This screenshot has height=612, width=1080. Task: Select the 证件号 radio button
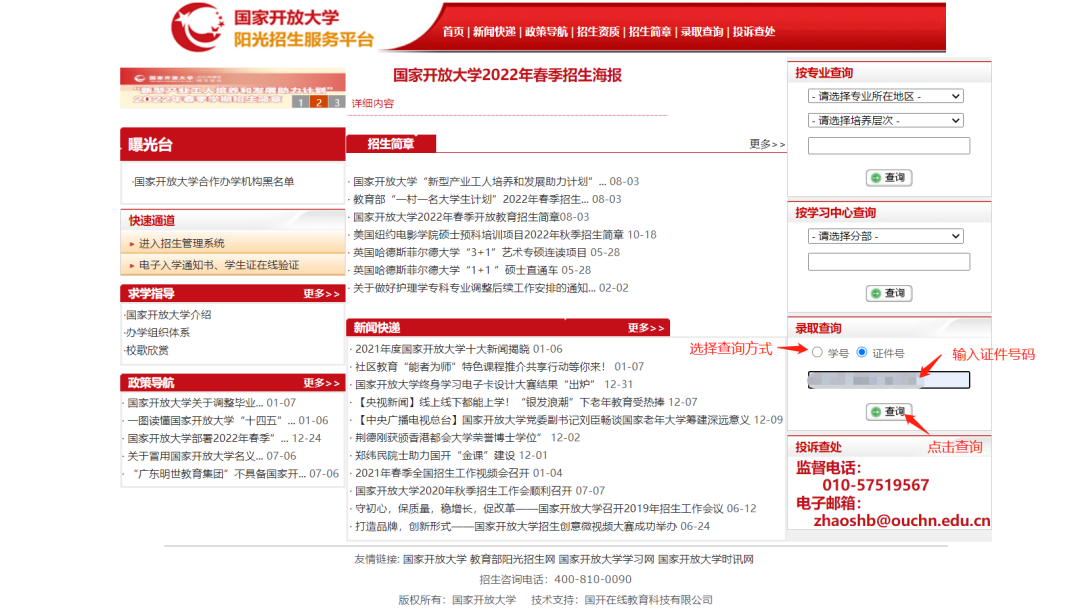tap(862, 352)
